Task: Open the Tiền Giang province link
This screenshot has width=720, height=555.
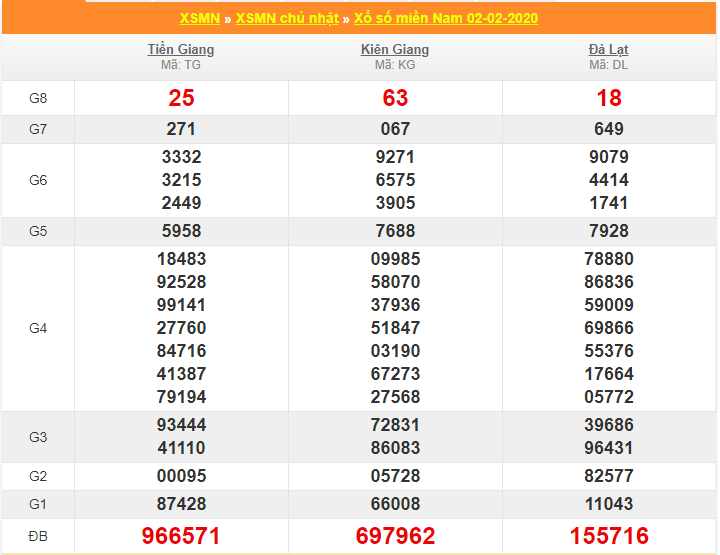Action: pyautogui.click(x=181, y=49)
